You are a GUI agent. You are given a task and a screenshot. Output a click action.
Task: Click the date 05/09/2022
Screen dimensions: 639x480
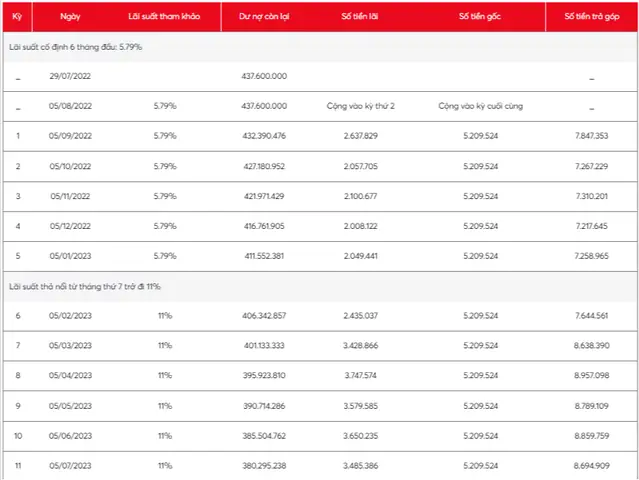coord(70,136)
